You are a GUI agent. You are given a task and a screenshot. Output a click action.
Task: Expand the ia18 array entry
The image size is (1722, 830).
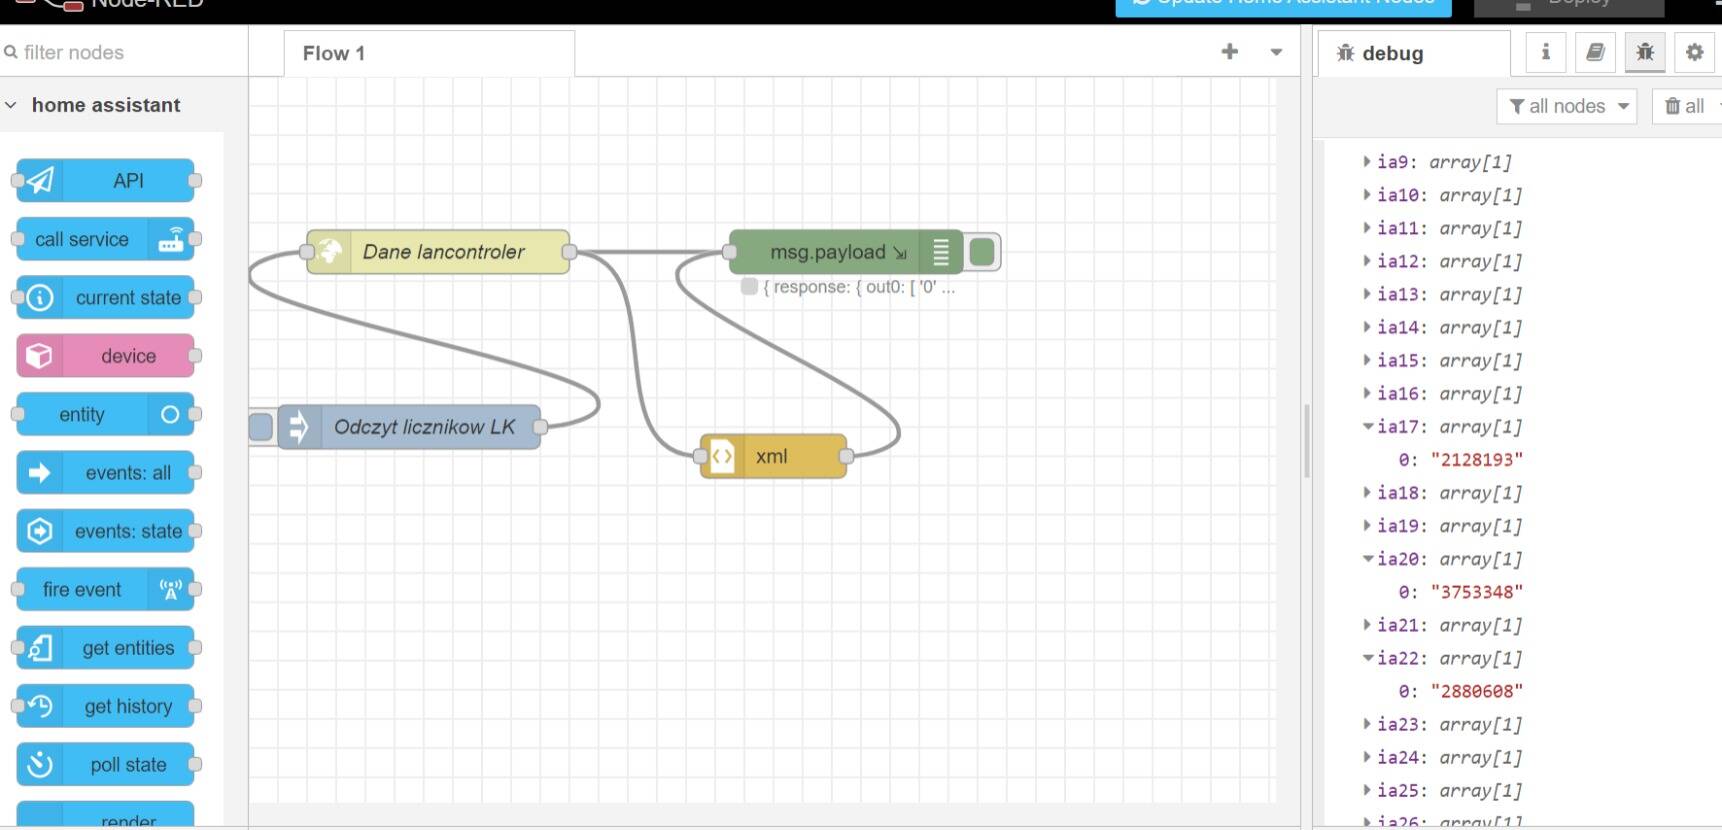point(1367,492)
